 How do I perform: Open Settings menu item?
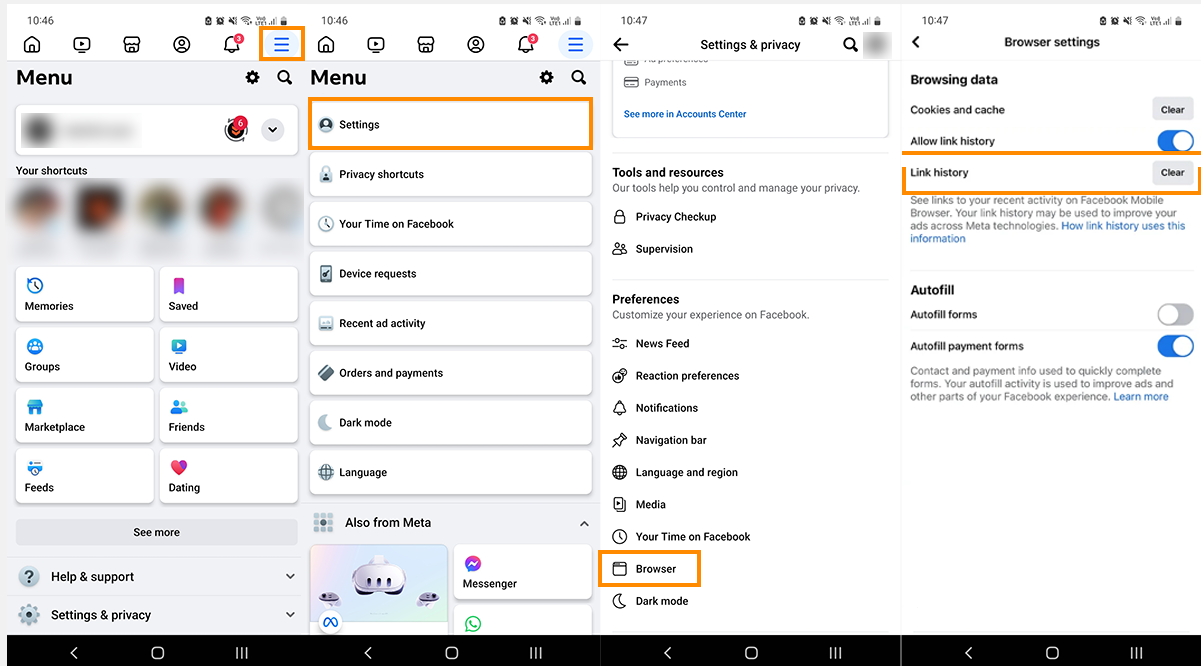coord(451,124)
